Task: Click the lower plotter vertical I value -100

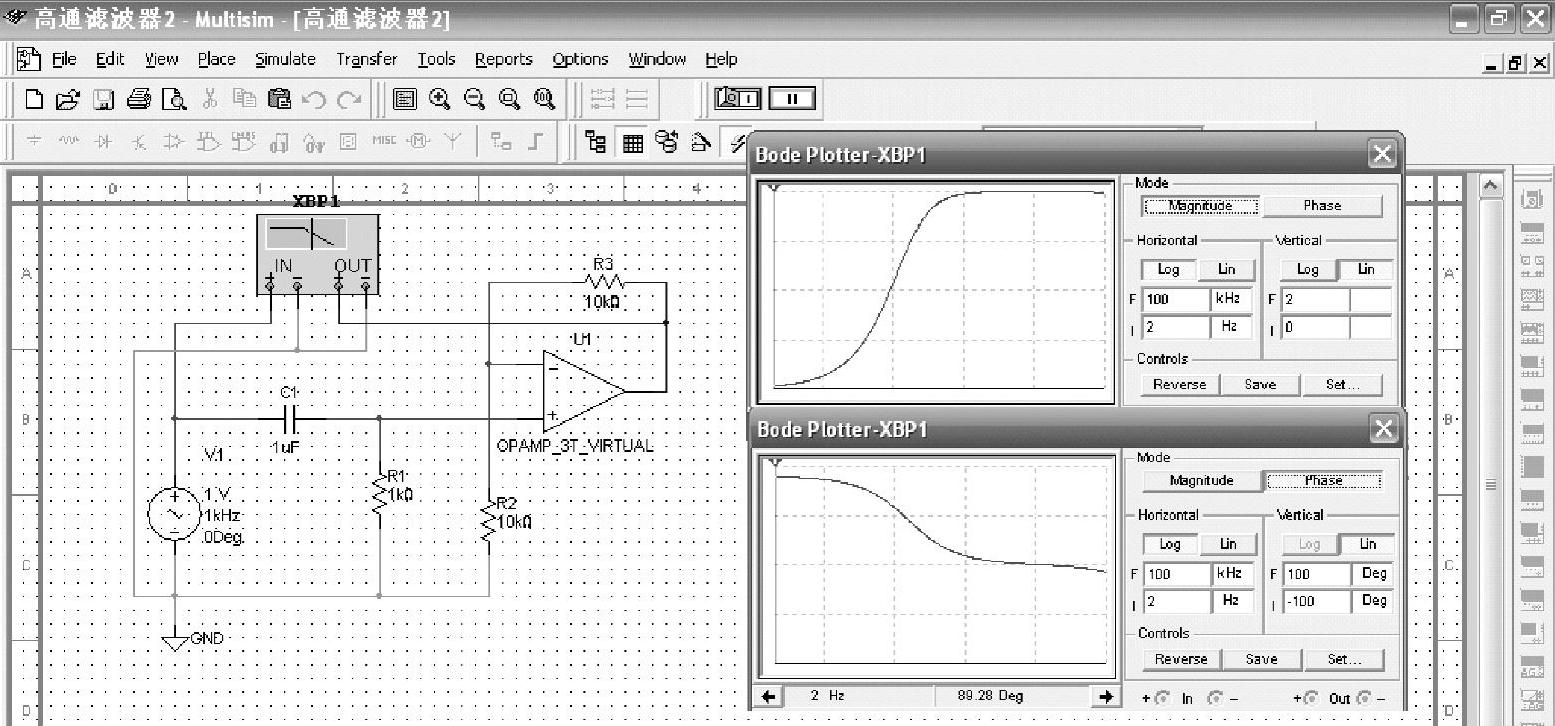Action: (x=1316, y=602)
